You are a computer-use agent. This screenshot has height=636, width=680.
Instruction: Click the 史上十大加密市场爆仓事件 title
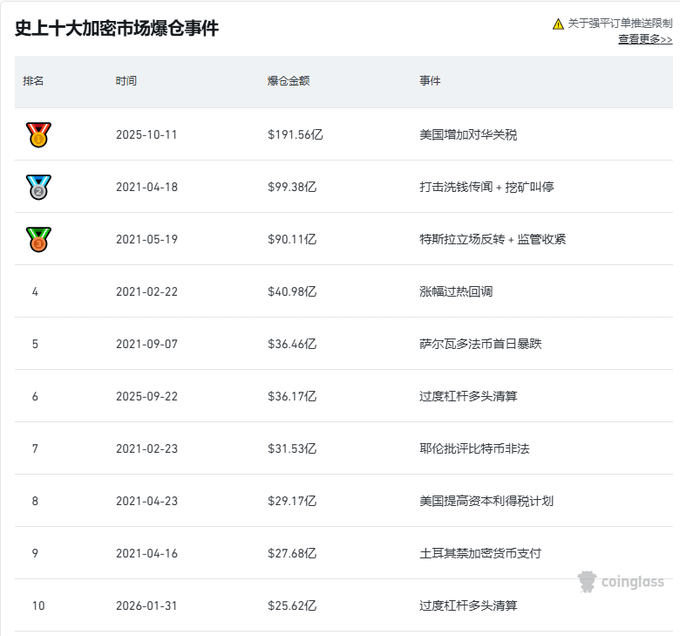tap(116, 28)
